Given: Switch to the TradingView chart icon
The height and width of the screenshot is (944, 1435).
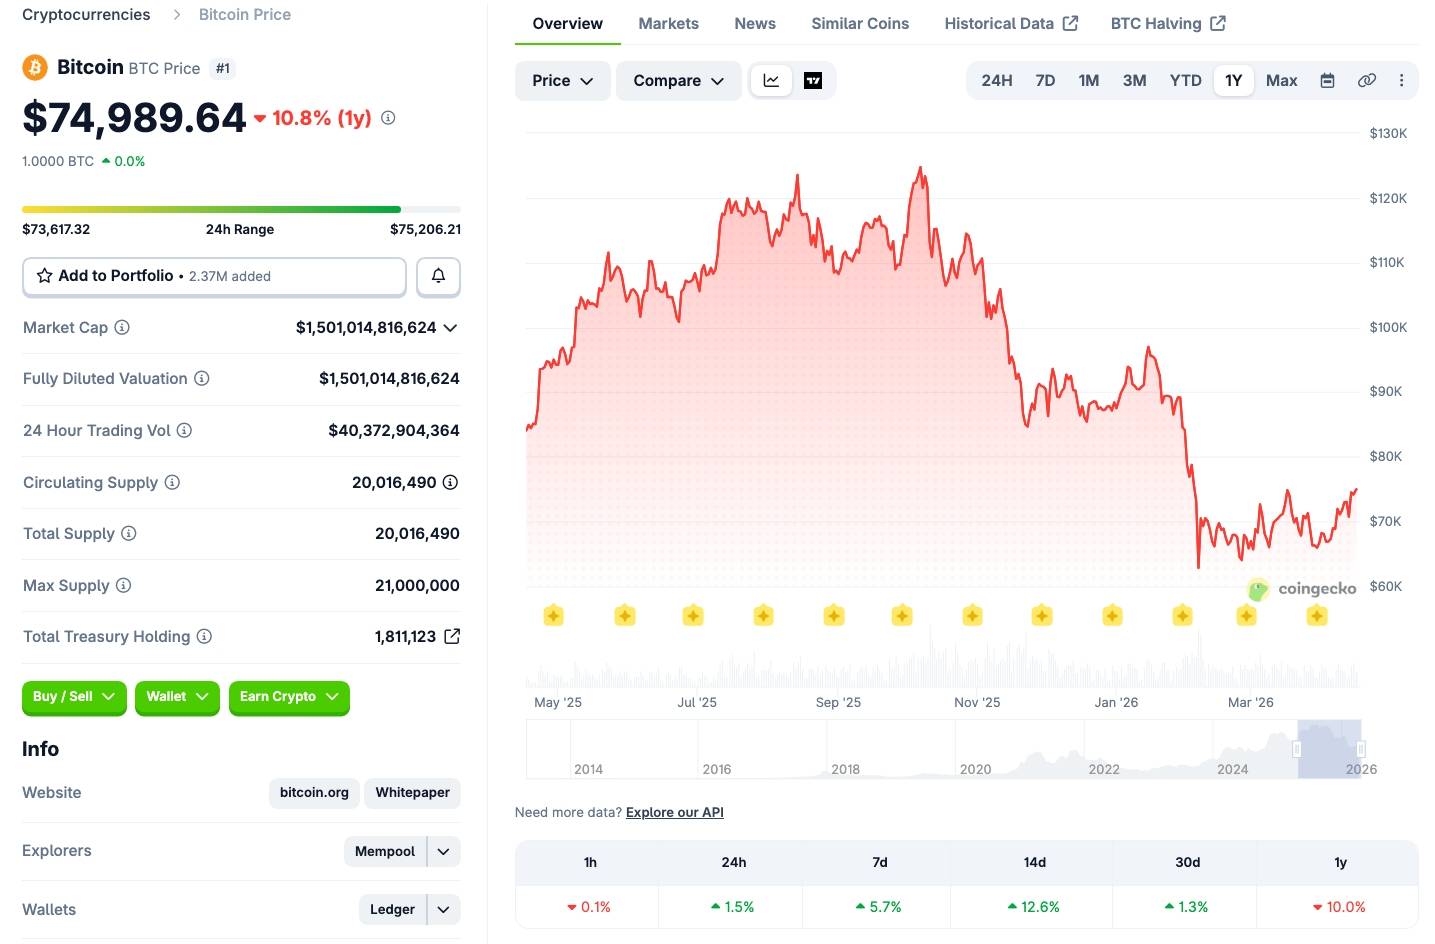Looking at the screenshot, I should pyautogui.click(x=812, y=80).
